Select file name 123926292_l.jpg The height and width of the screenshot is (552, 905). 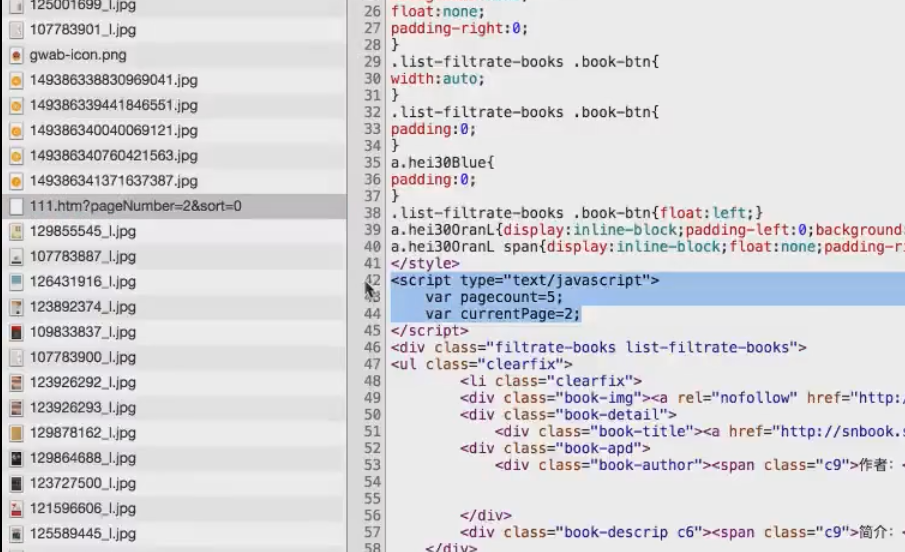(x=83, y=382)
